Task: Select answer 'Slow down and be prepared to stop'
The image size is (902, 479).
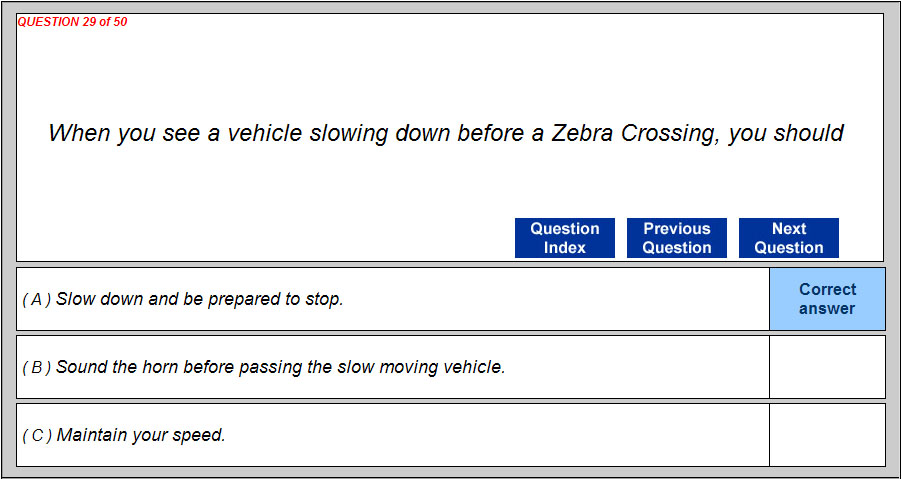Action: pos(200,299)
